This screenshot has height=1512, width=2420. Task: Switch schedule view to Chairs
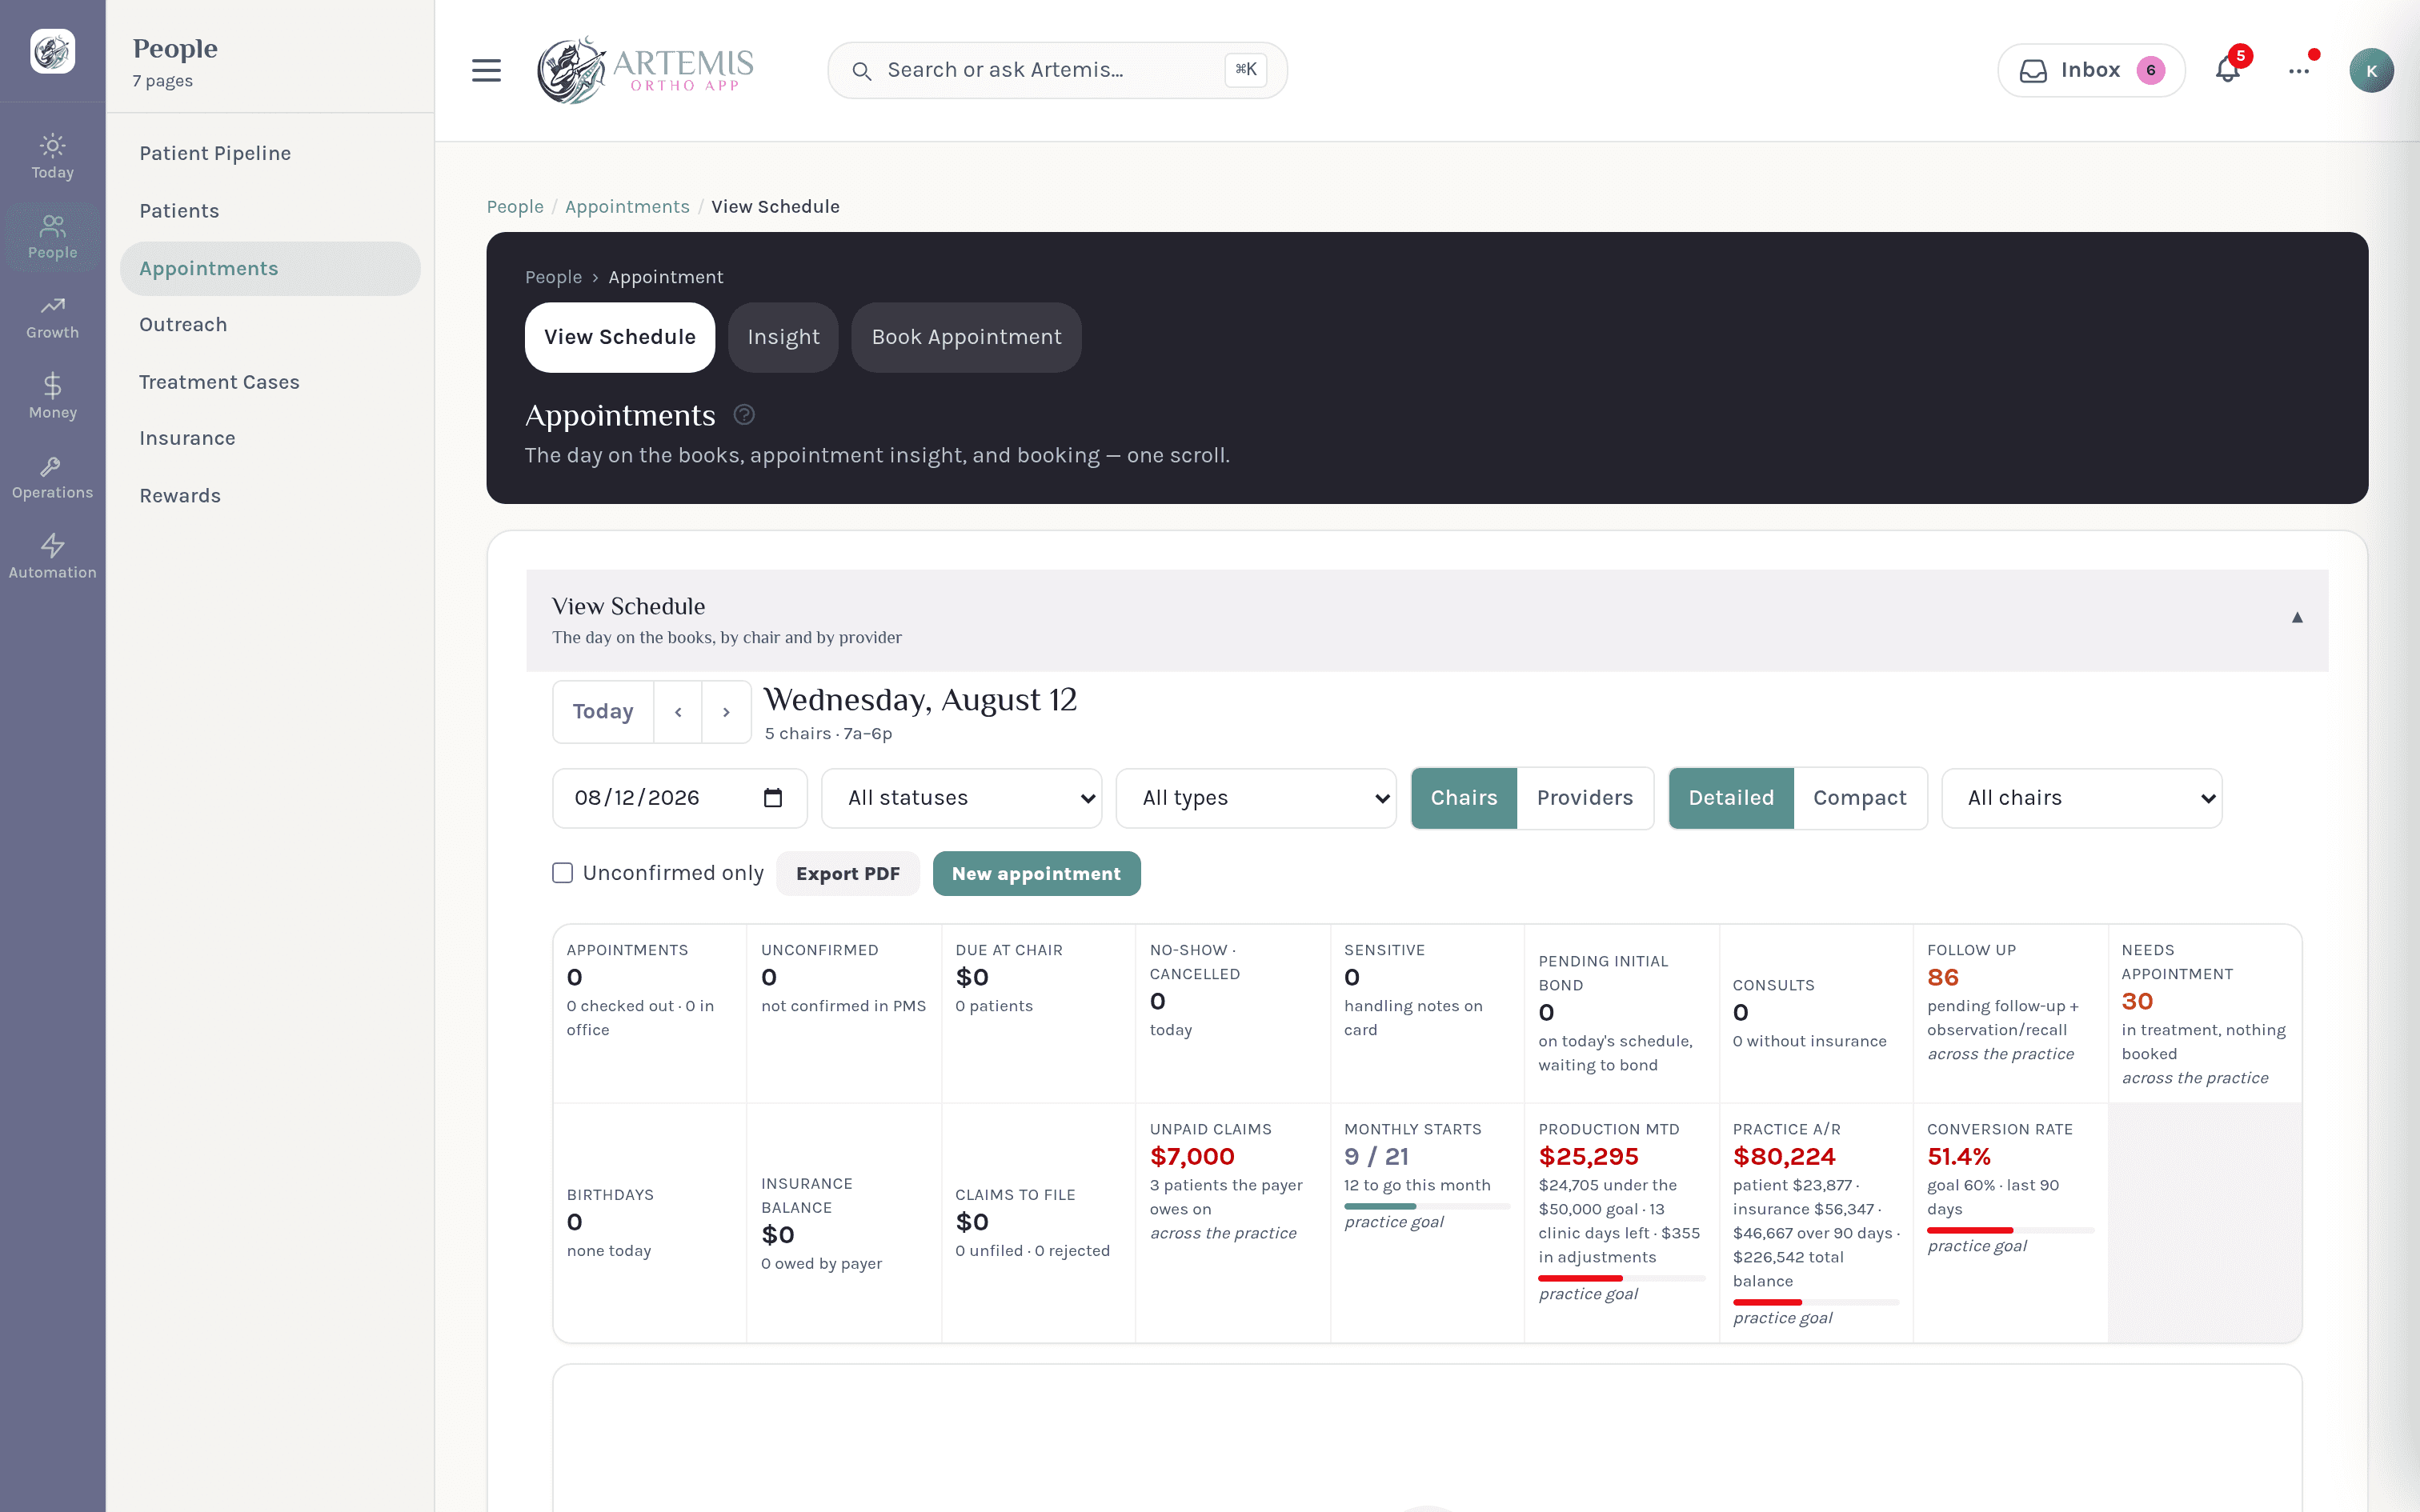coord(1464,798)
